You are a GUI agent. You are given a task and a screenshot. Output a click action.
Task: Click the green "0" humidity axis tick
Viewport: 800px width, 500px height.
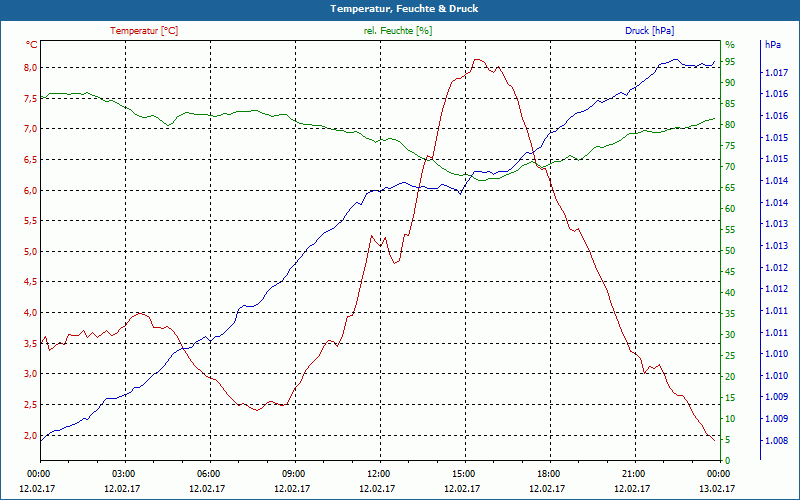pyautogui.click(x=728, y=461)
